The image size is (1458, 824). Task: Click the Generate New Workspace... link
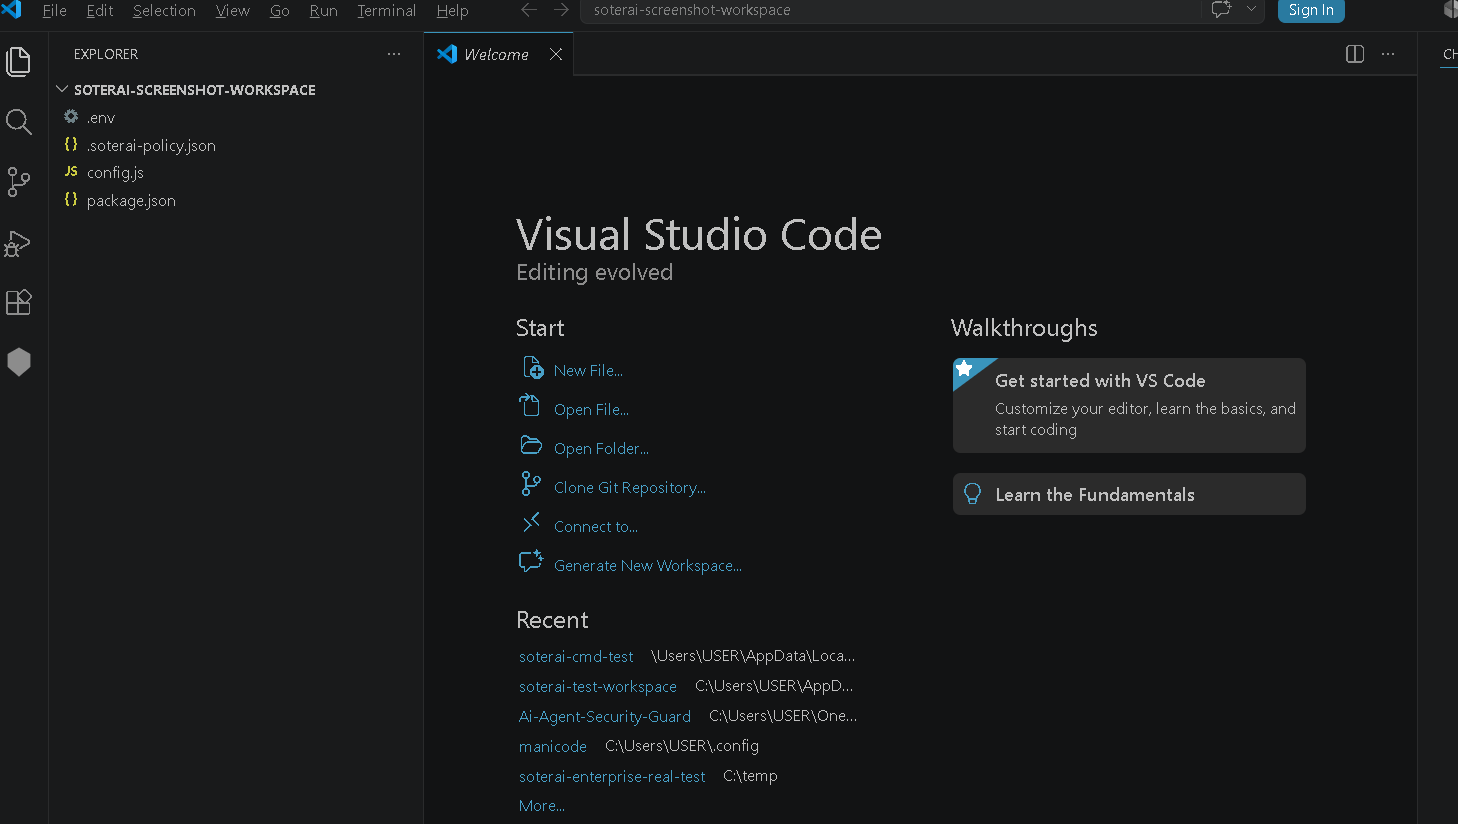(x=648, y=566)
